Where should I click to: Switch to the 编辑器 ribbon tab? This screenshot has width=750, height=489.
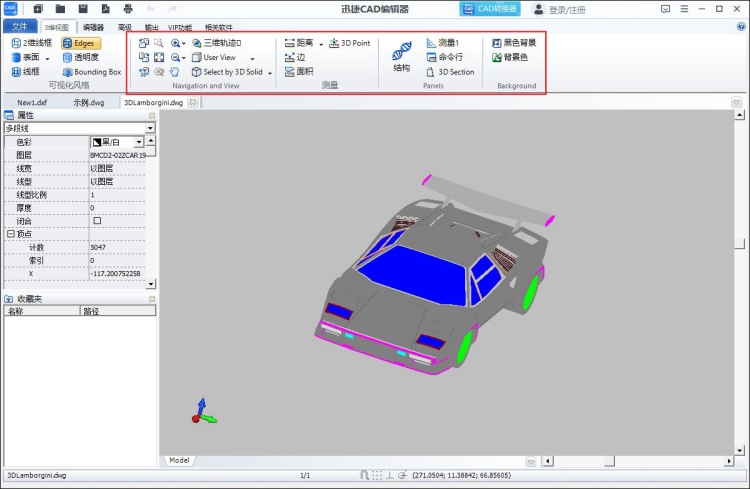click(93, 27)
